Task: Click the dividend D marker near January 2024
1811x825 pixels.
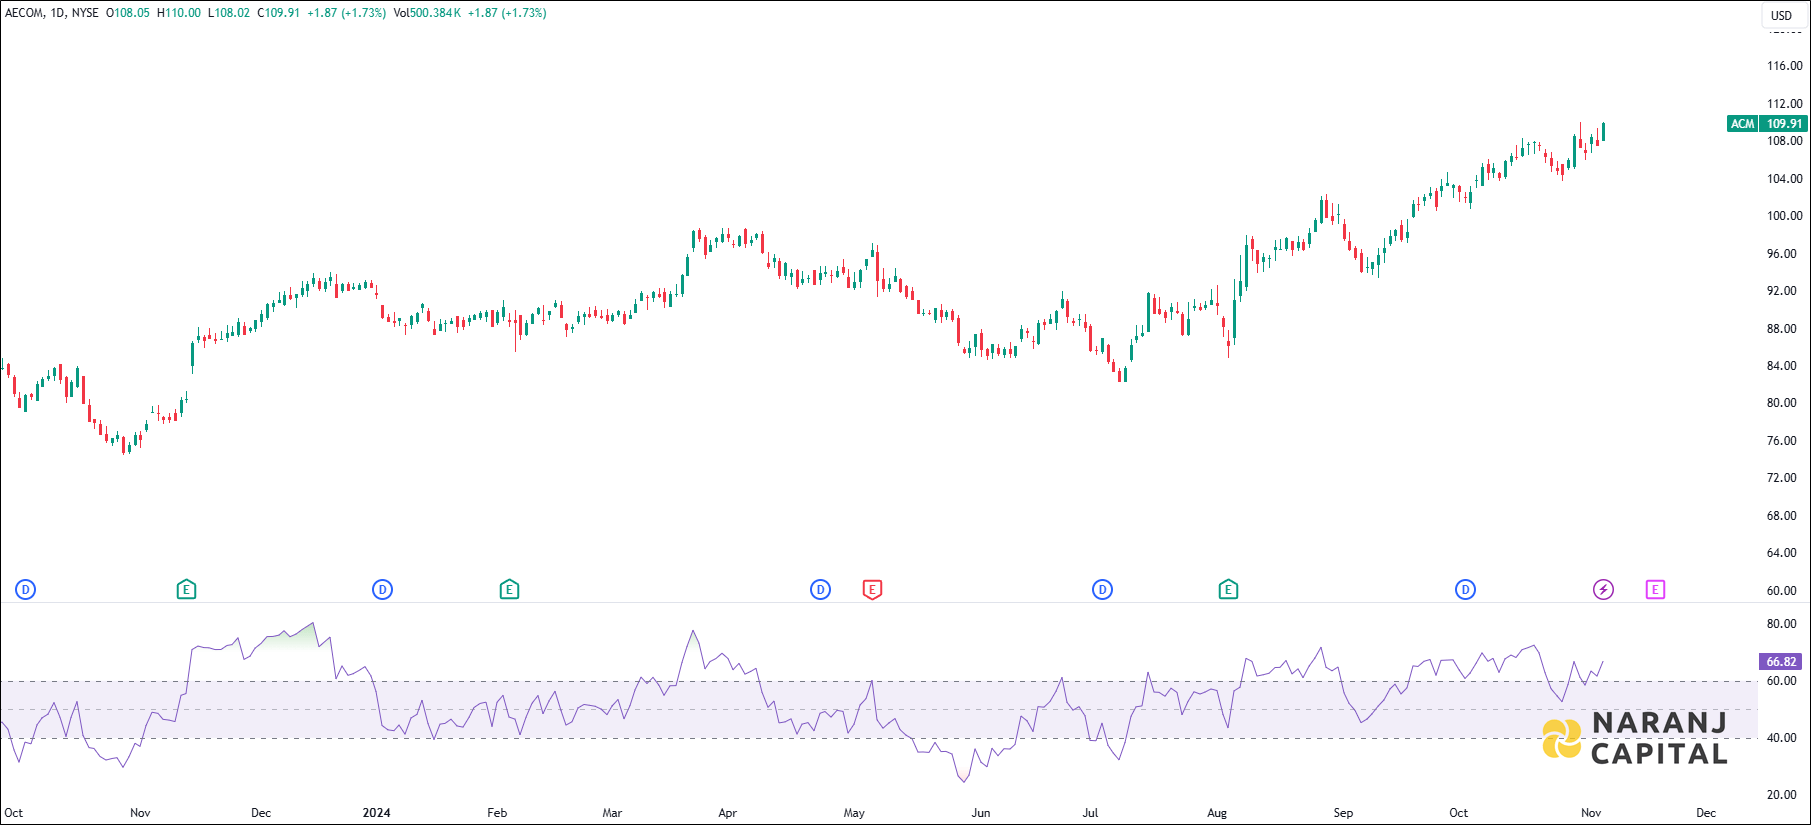Action: click(382, 590)
